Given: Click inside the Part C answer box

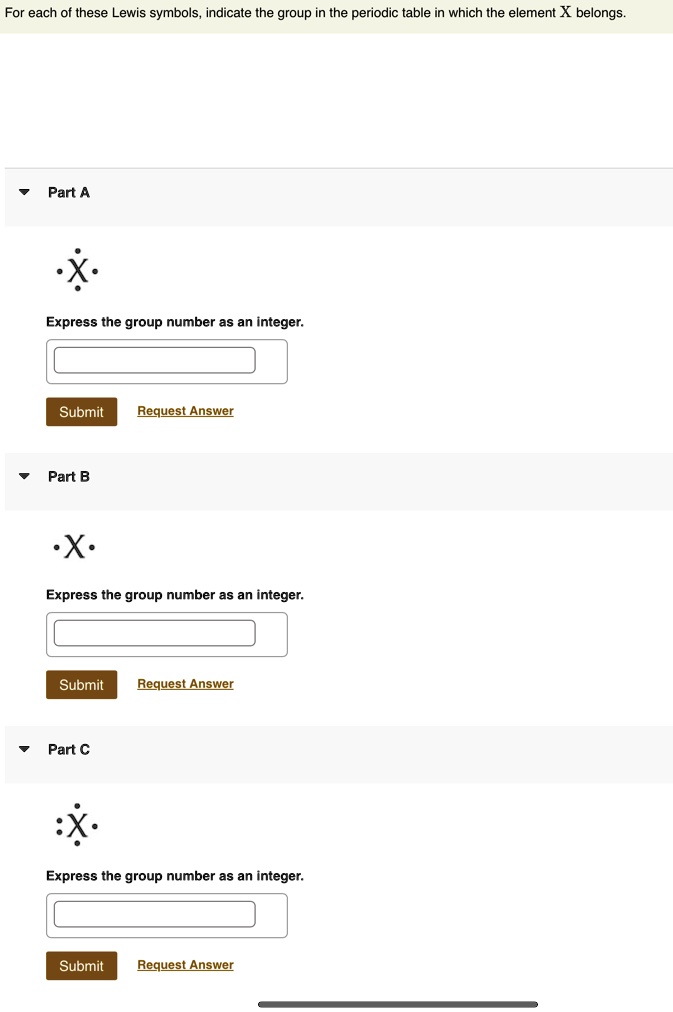Looking at the screenshot, I should point(155,914).
